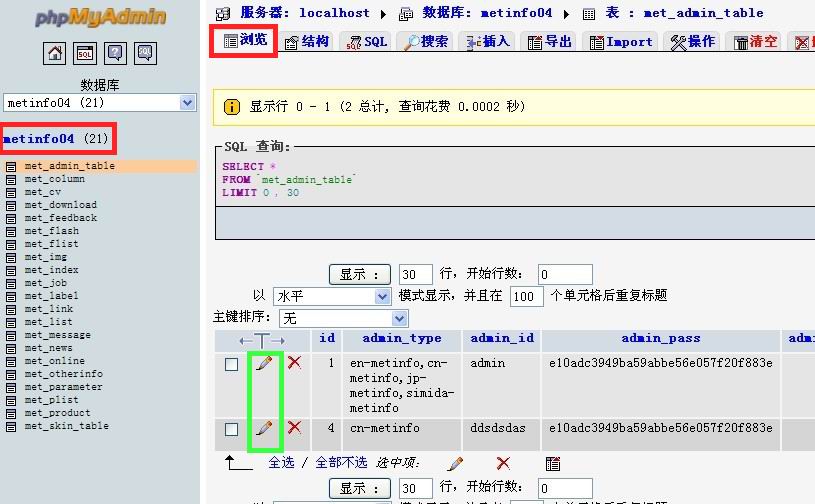Open met_admin_table in sidebar
The width and height of the screenshot is (815, 504).
(70, 166)
